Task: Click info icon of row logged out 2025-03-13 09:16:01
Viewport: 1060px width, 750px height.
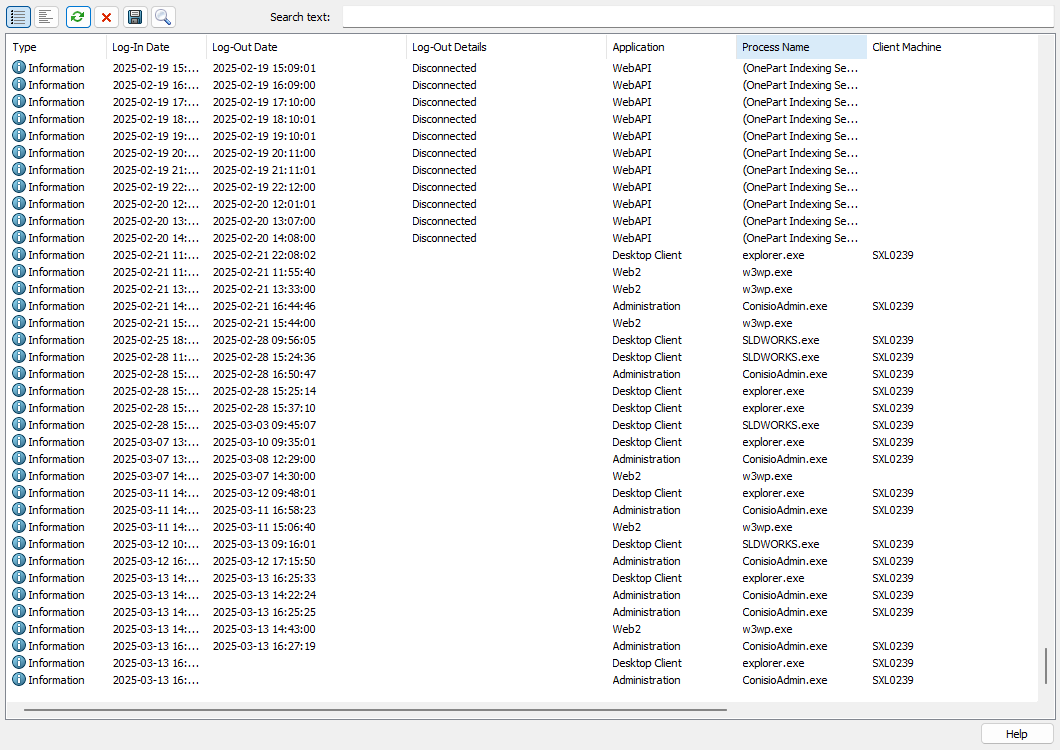Action: click(x=19, y=544)
